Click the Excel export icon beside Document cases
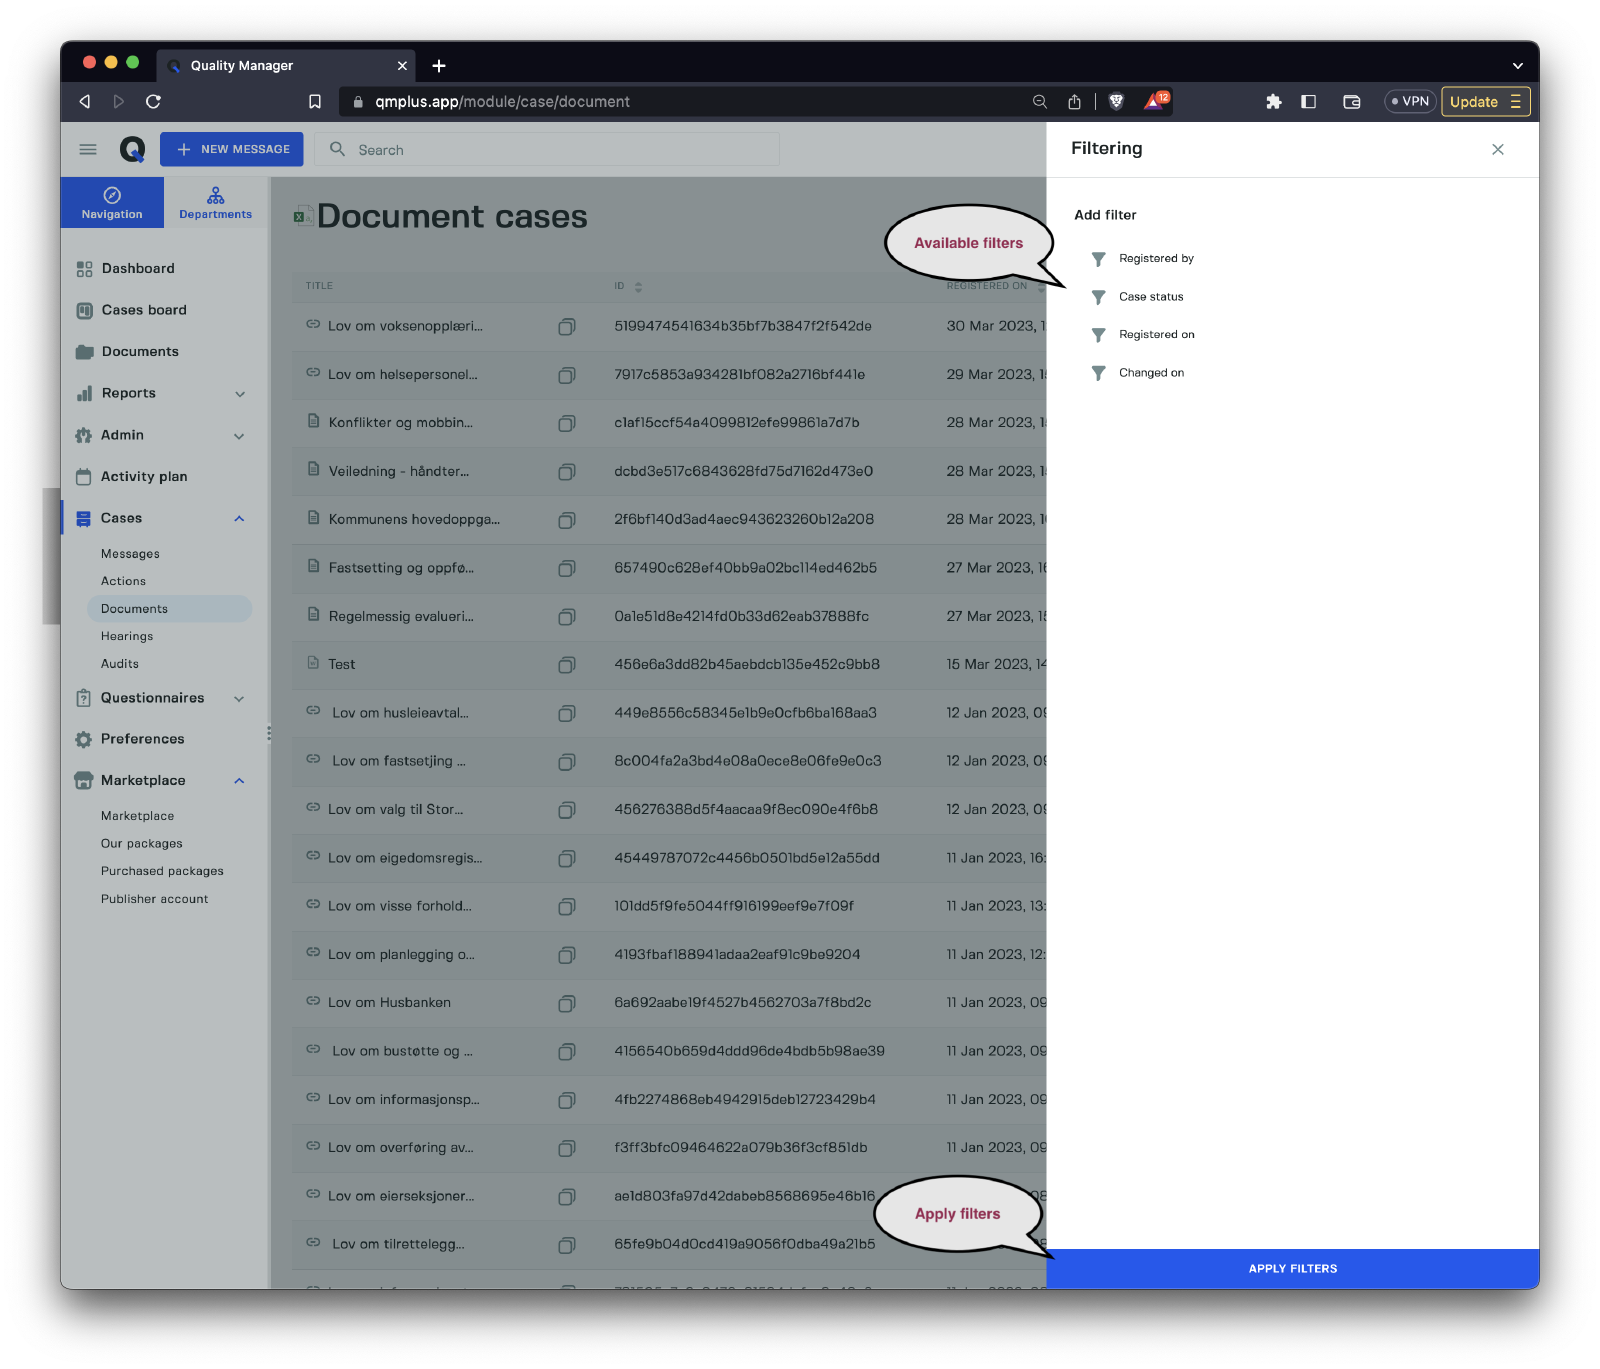 [302, 216]
